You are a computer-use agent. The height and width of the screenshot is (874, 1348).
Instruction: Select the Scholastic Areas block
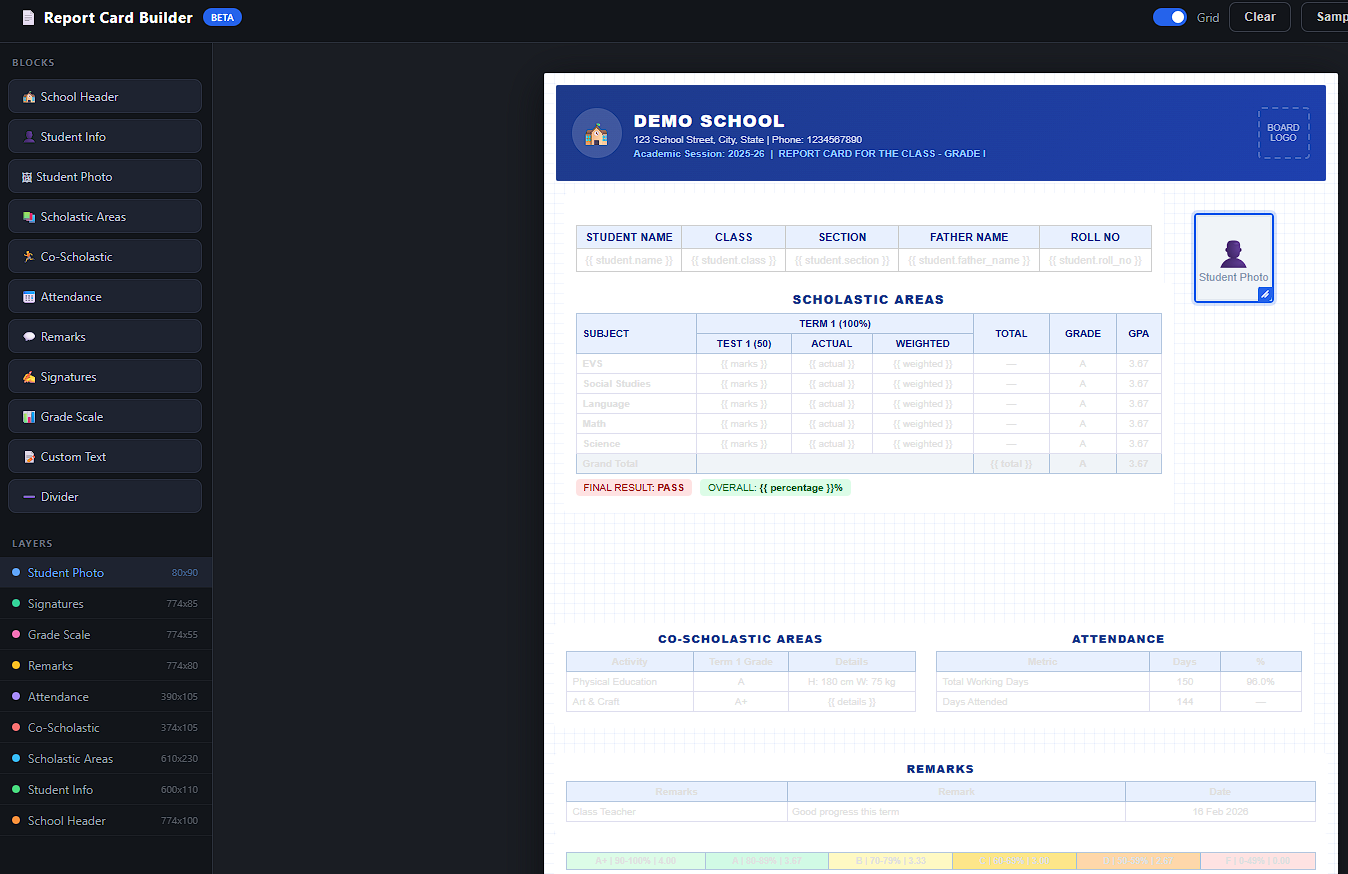[104, 216]
